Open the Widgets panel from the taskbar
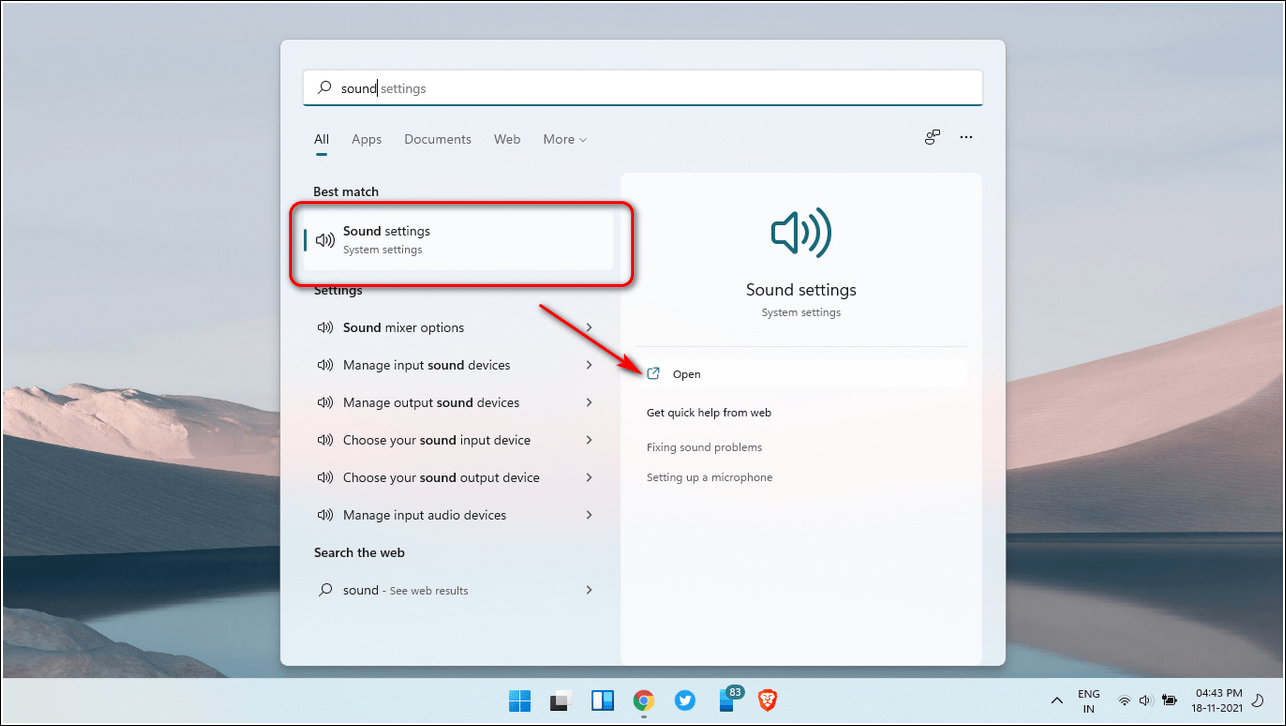 point(602,700)
